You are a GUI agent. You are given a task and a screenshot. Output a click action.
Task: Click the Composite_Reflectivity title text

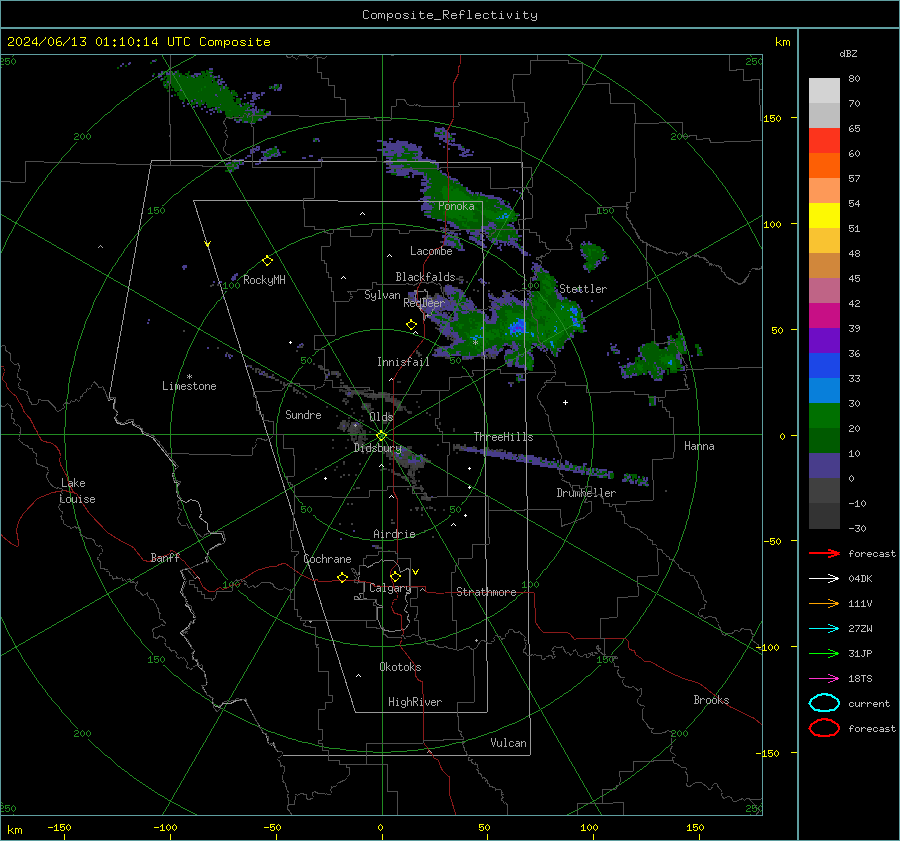[x=450, y=15]
